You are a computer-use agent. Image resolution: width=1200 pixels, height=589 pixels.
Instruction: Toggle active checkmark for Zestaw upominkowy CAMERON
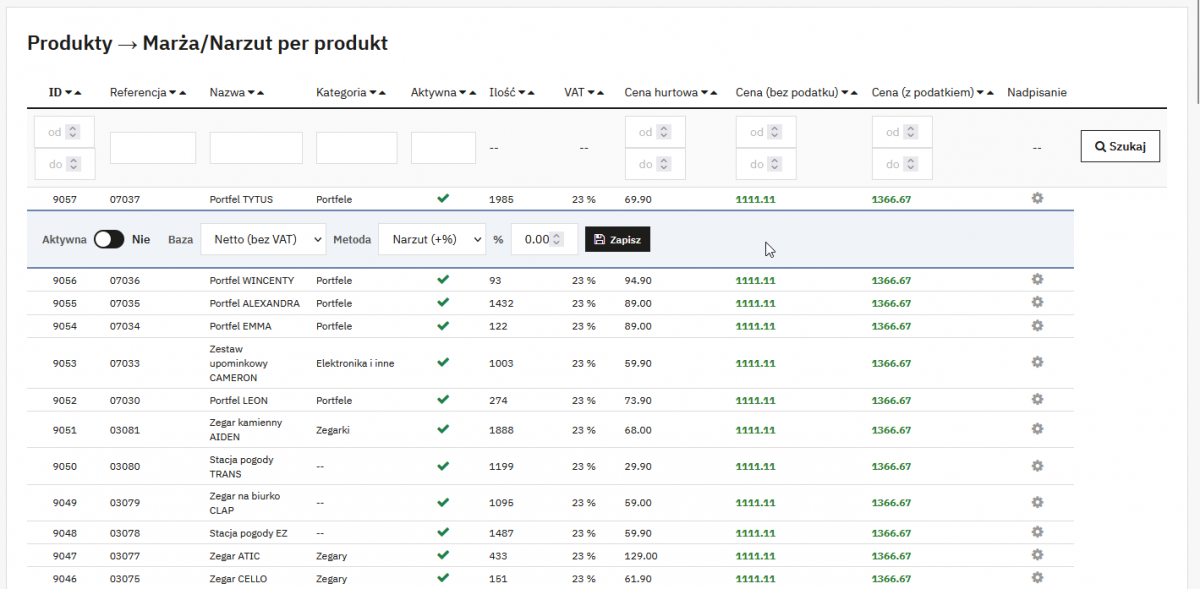[443, 362]
